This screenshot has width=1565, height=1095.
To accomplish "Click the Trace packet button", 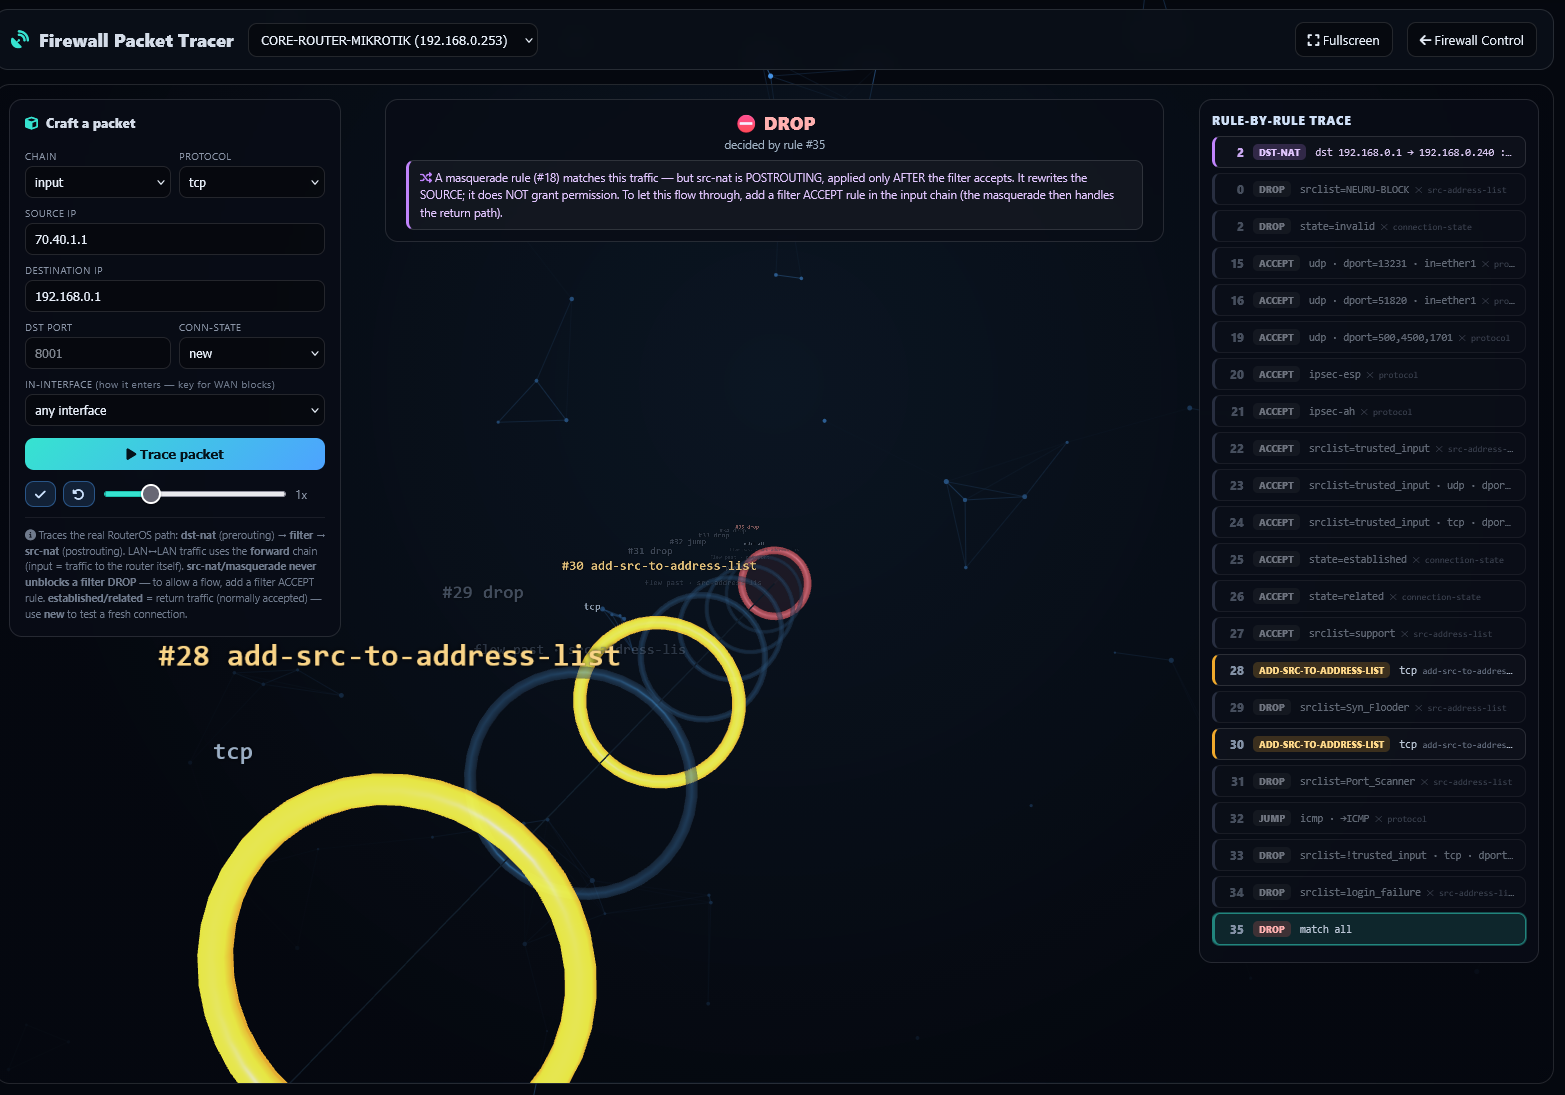I will click(x=175, y=454).
